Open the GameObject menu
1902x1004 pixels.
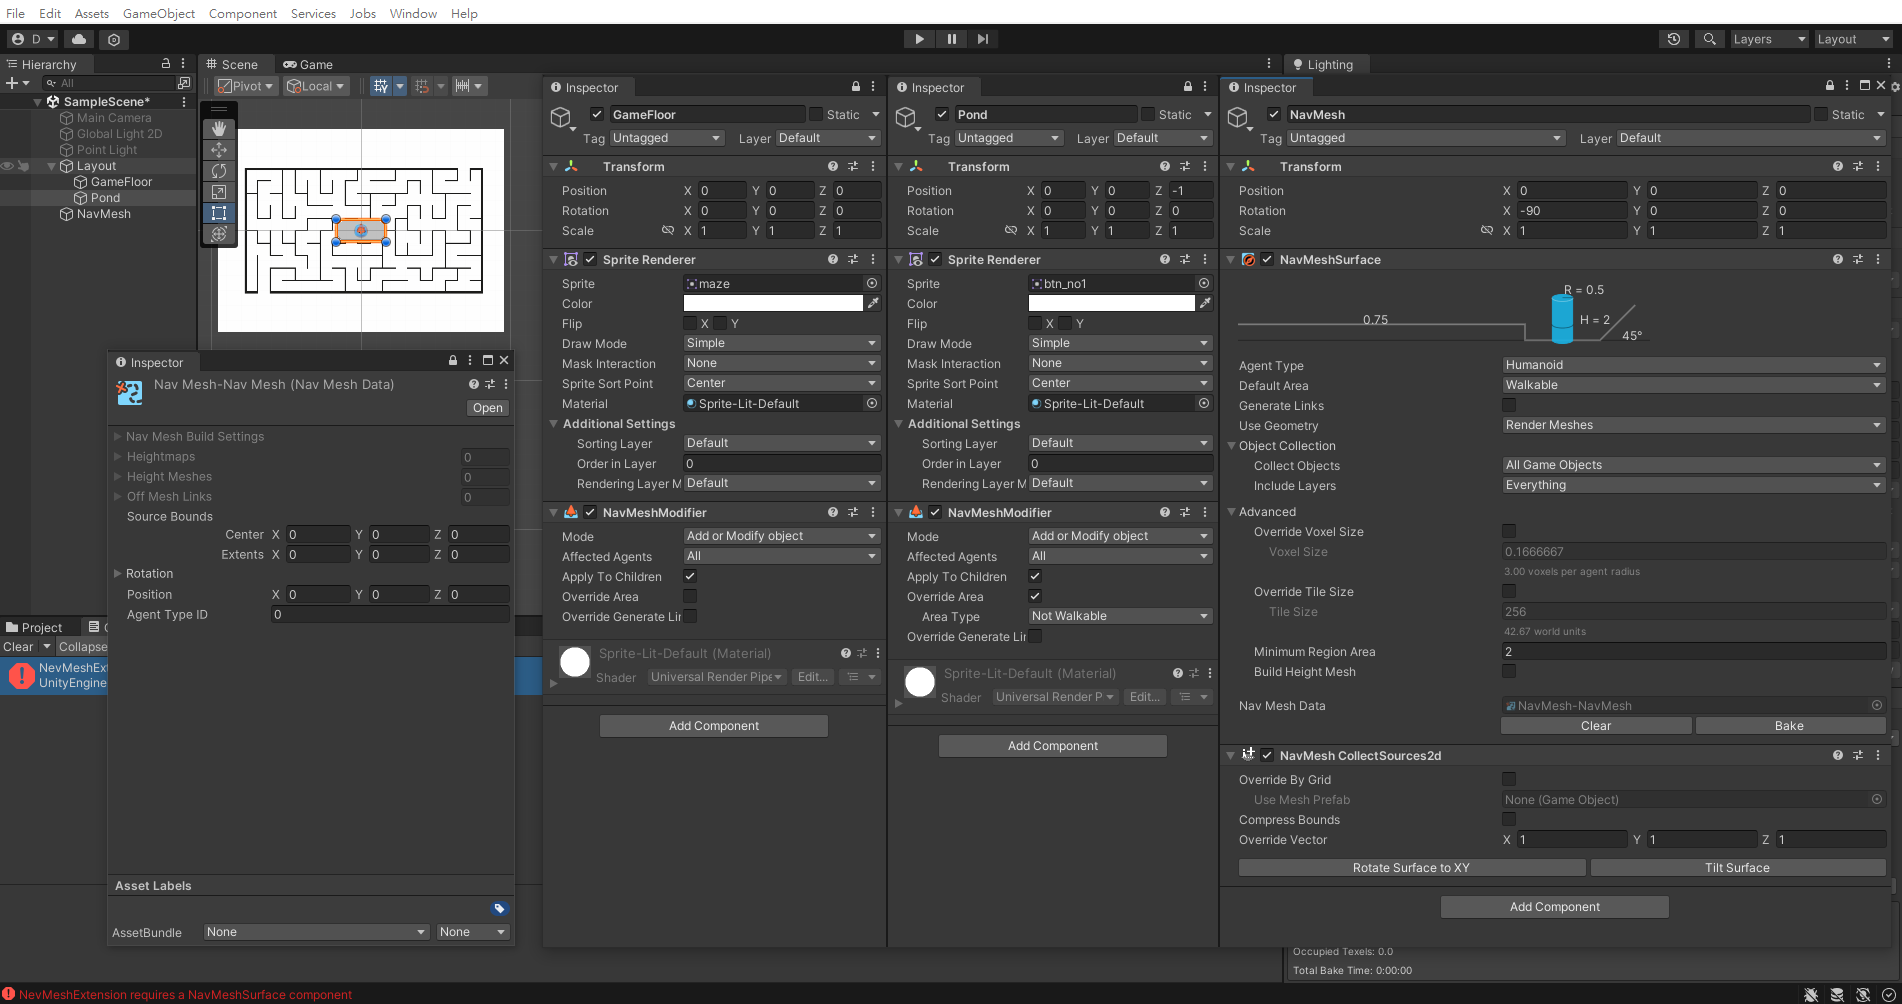(158, 13)
